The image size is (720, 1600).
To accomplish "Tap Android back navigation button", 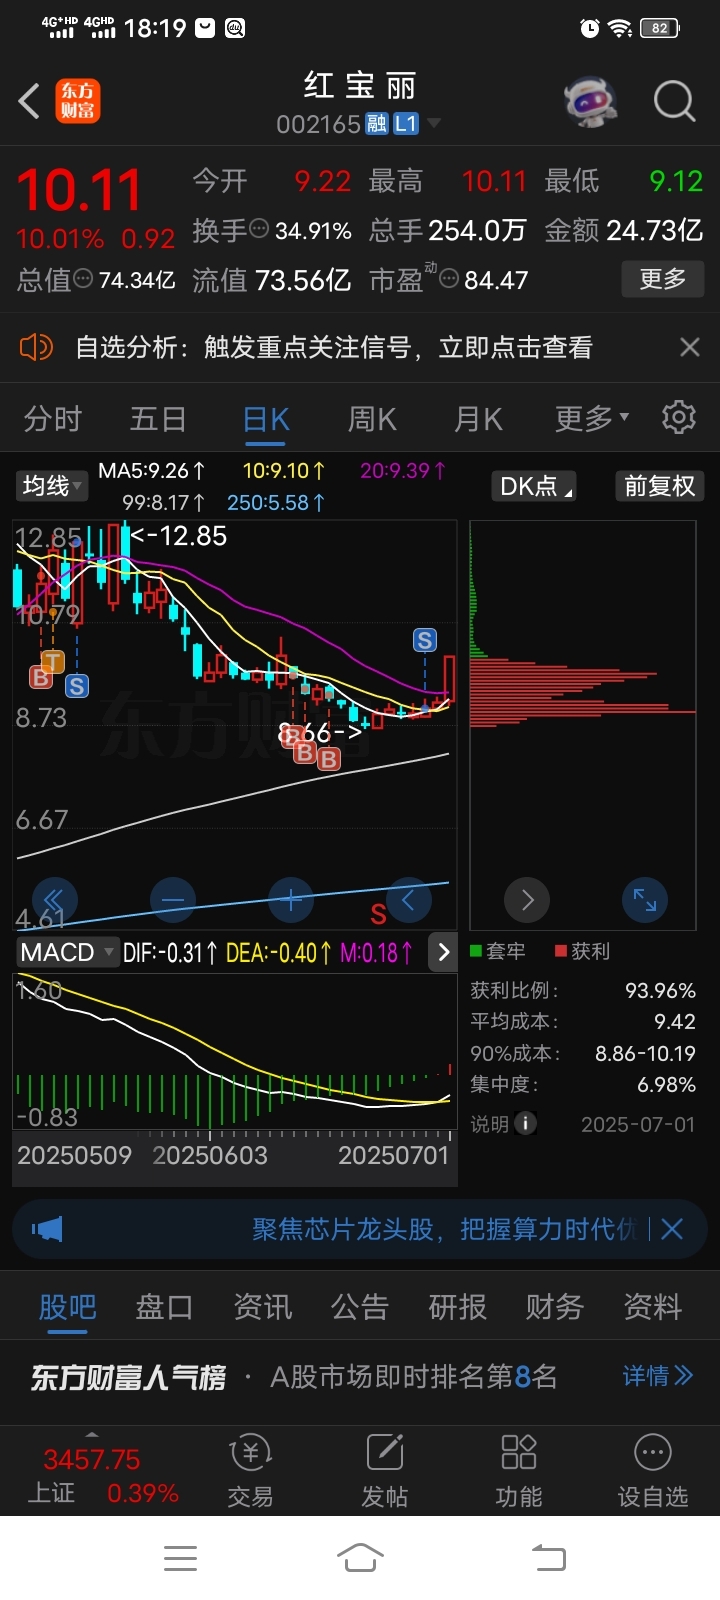I will click(548, 1558).
